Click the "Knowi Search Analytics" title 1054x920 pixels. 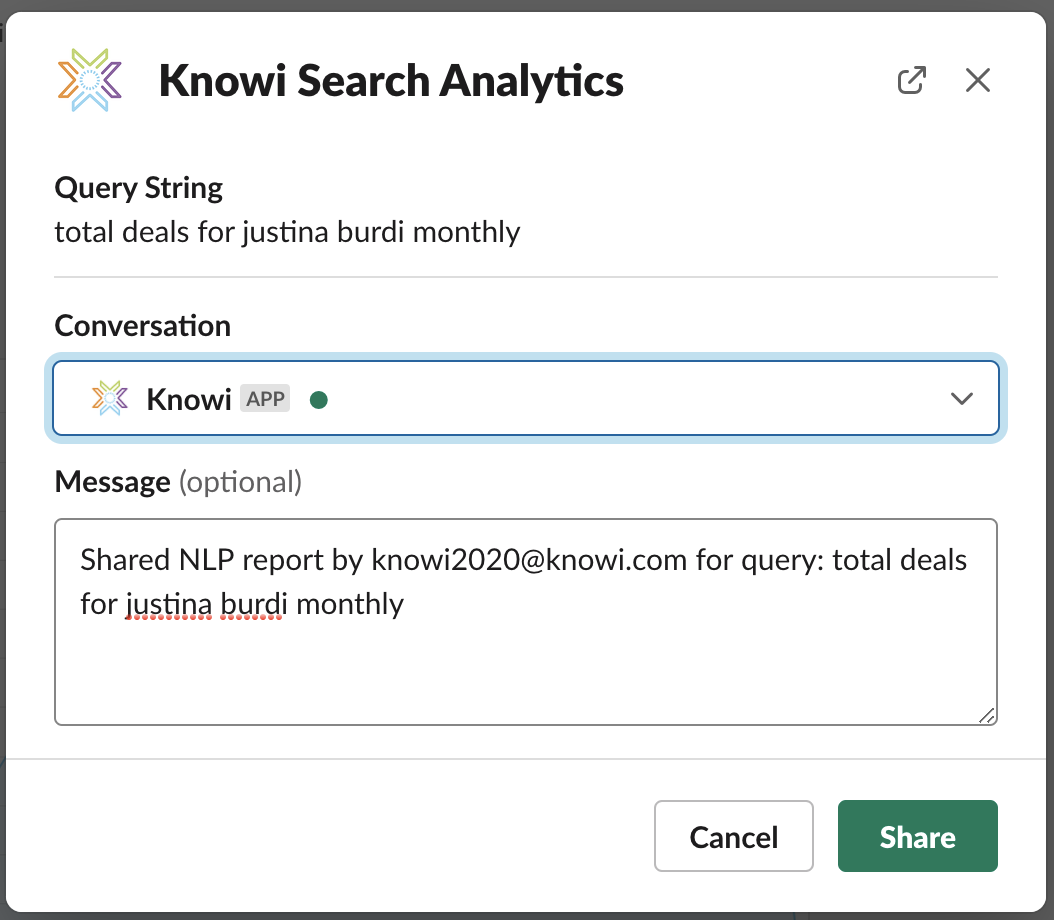[391, 81]
